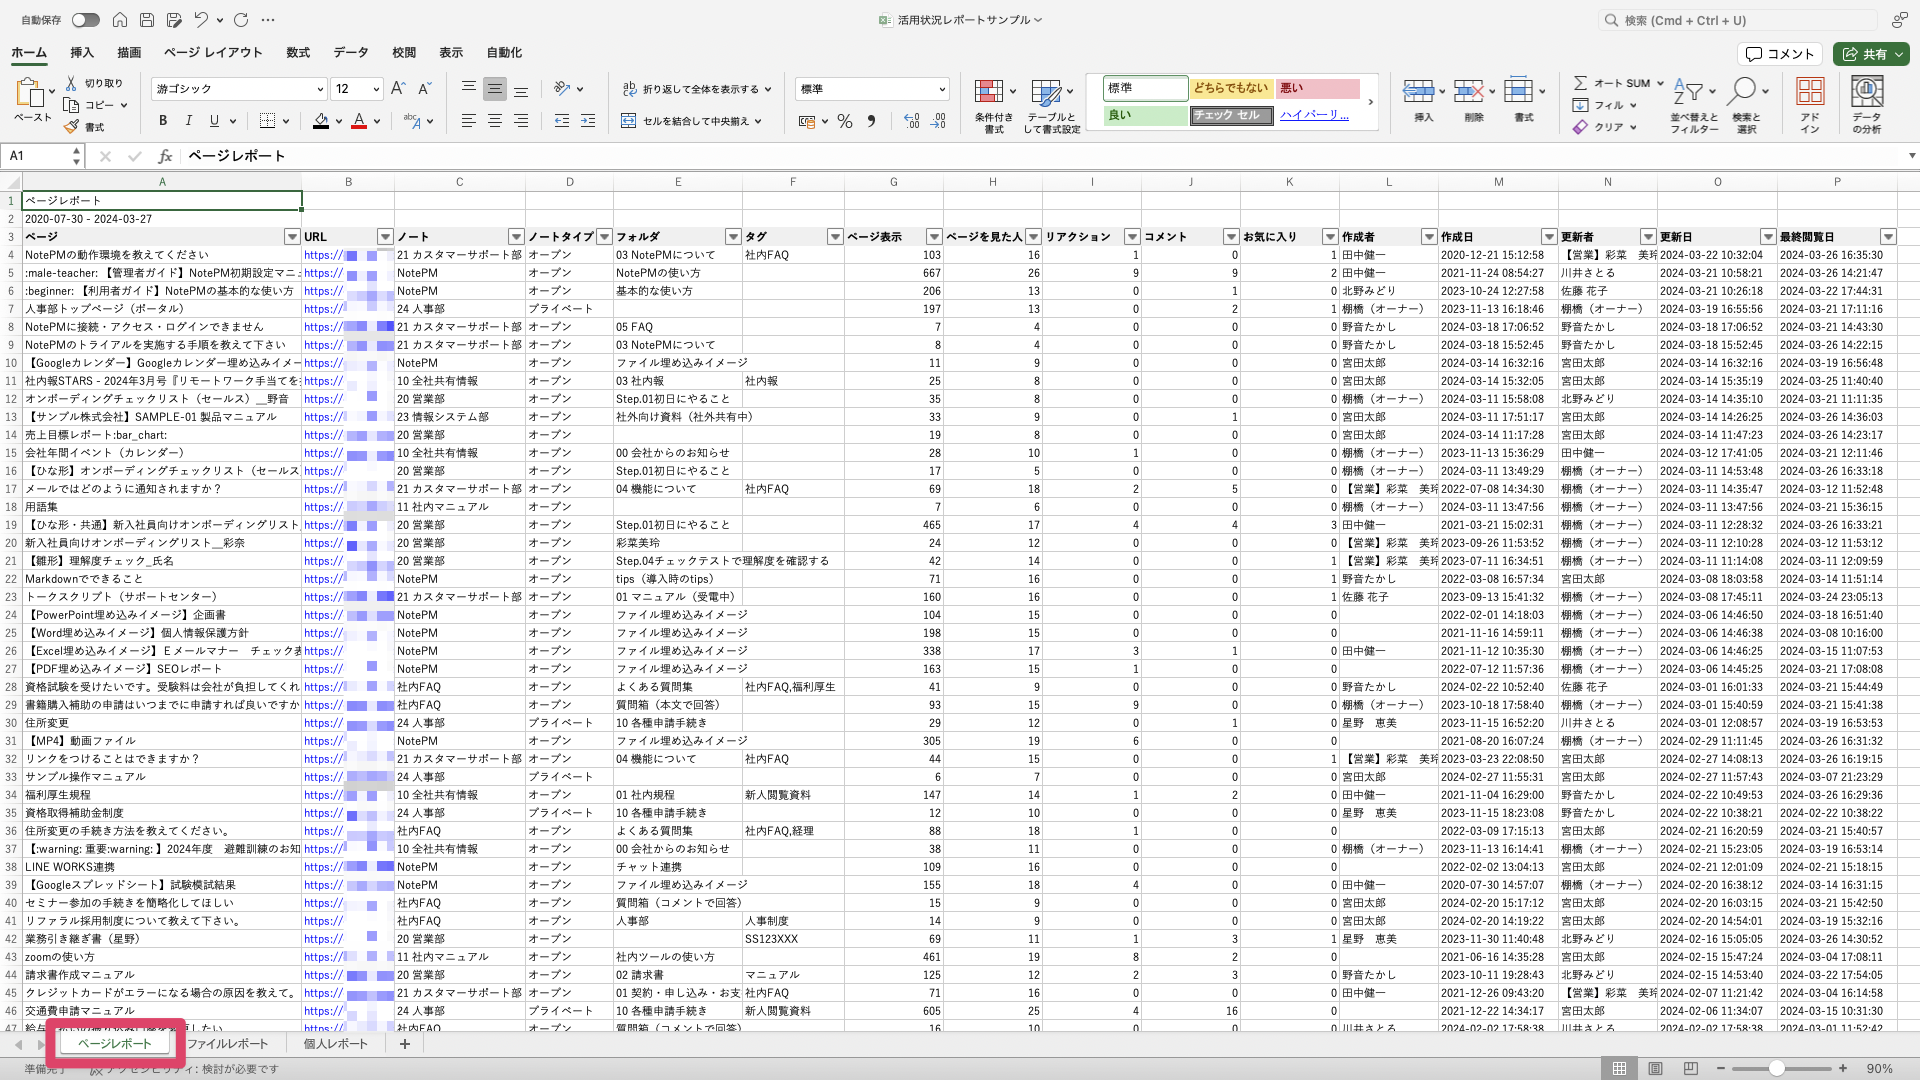Open the font size dropdown
The image size is (1920, 1080).
(x=376, y=89)
